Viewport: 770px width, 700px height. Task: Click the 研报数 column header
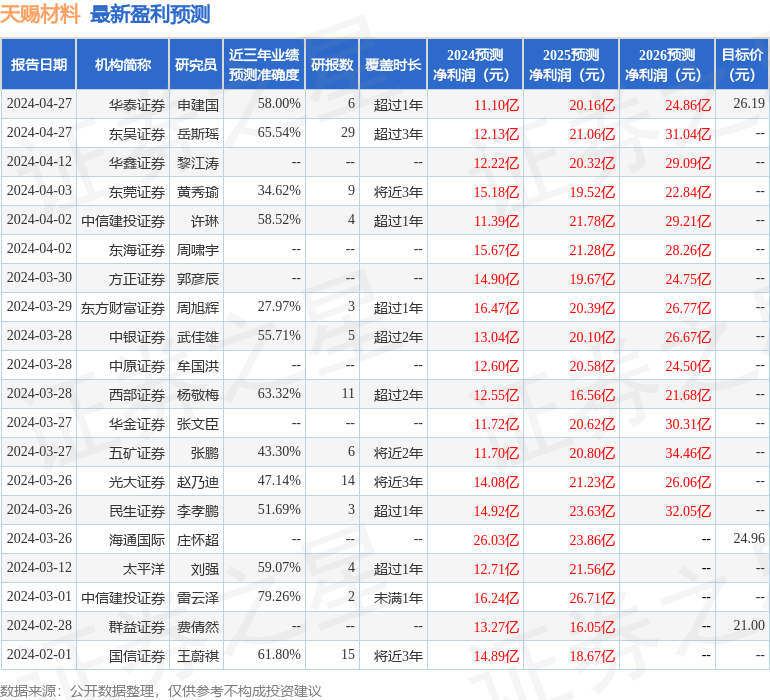tap(332, 65)
